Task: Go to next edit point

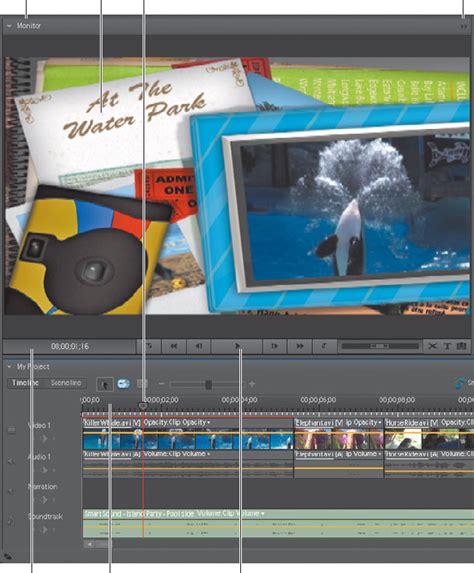Action: [324, 346]
